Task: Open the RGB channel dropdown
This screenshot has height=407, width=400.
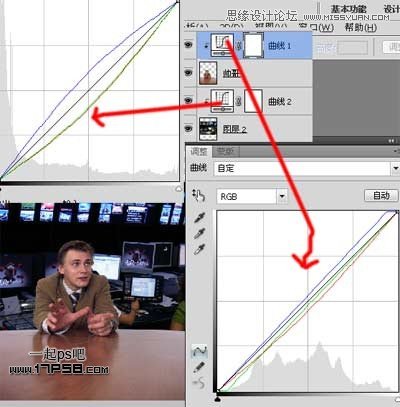Action: tap(252, 197)
